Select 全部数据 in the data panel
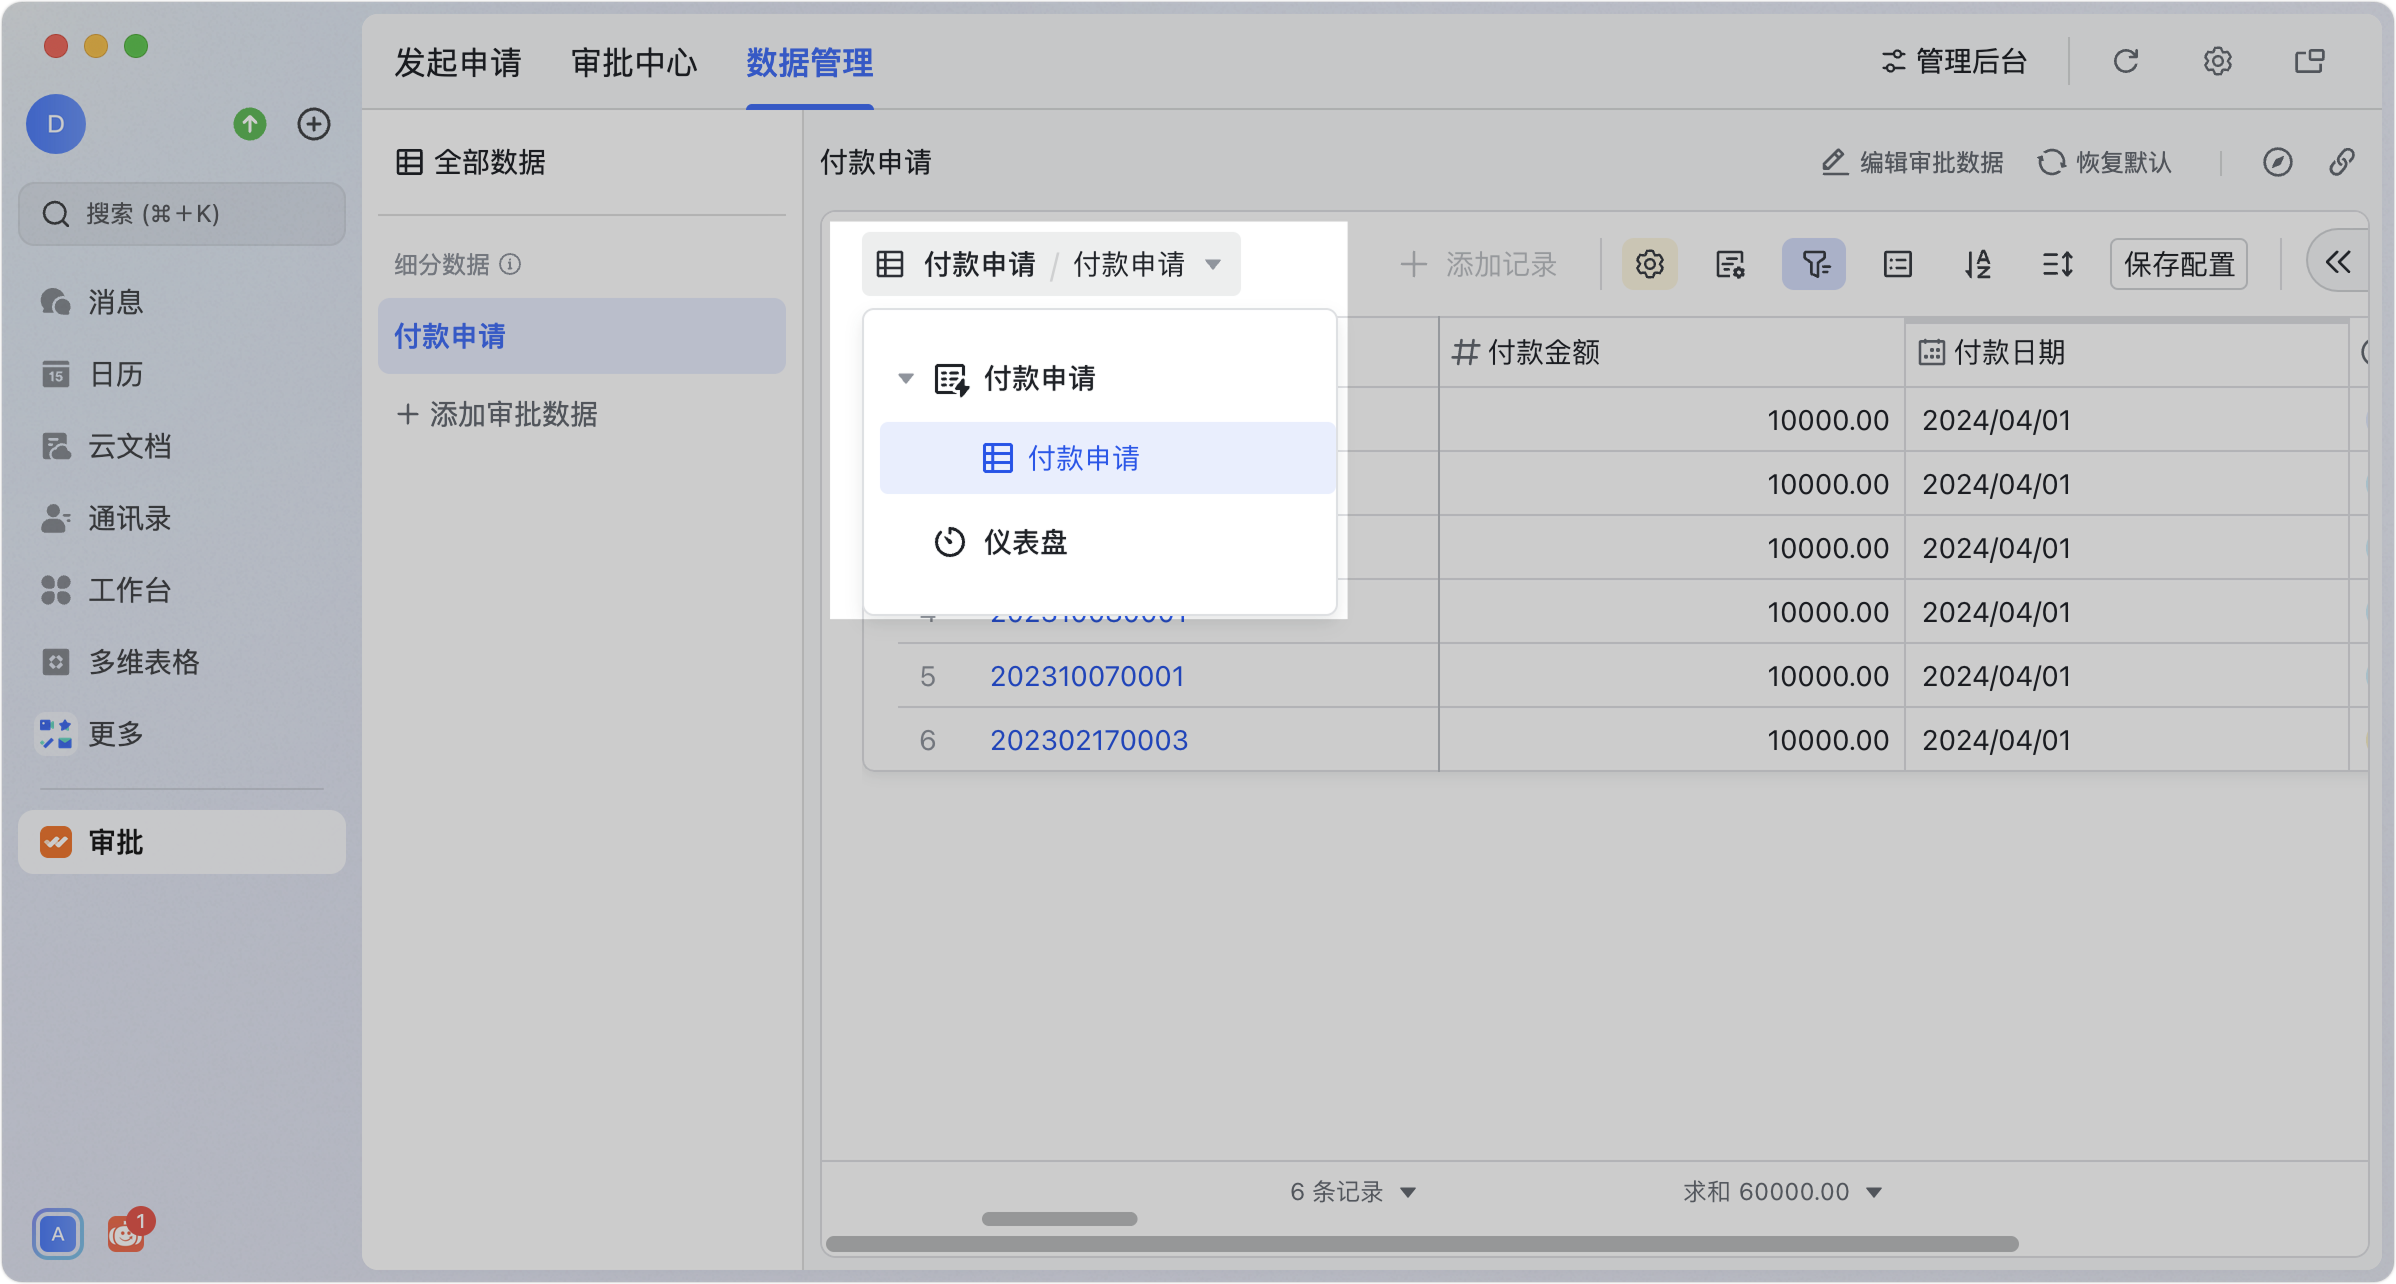This screenshot has height=1284, width=2396. (x=471, y=162)
